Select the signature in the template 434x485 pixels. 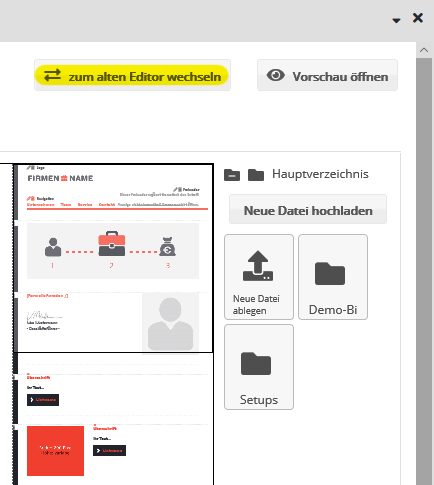pos(44,315)
